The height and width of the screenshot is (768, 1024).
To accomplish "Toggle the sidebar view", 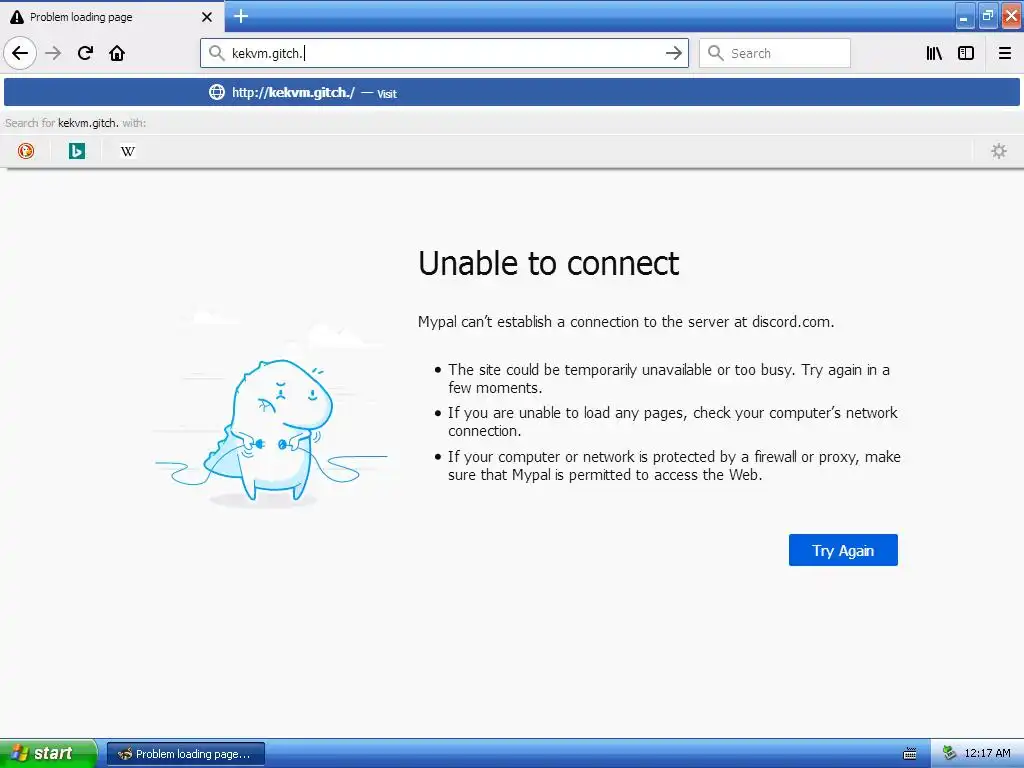I will pyautogui.click(x=966, y=53).
